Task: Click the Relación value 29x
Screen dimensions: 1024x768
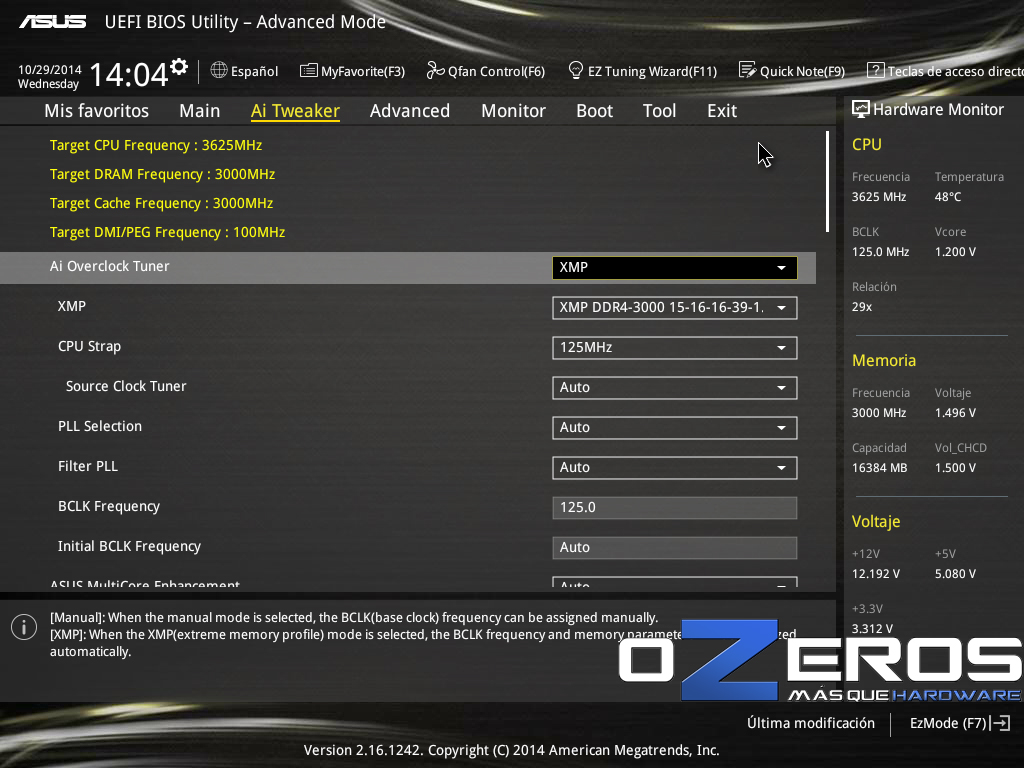Action: coord(862,306)
